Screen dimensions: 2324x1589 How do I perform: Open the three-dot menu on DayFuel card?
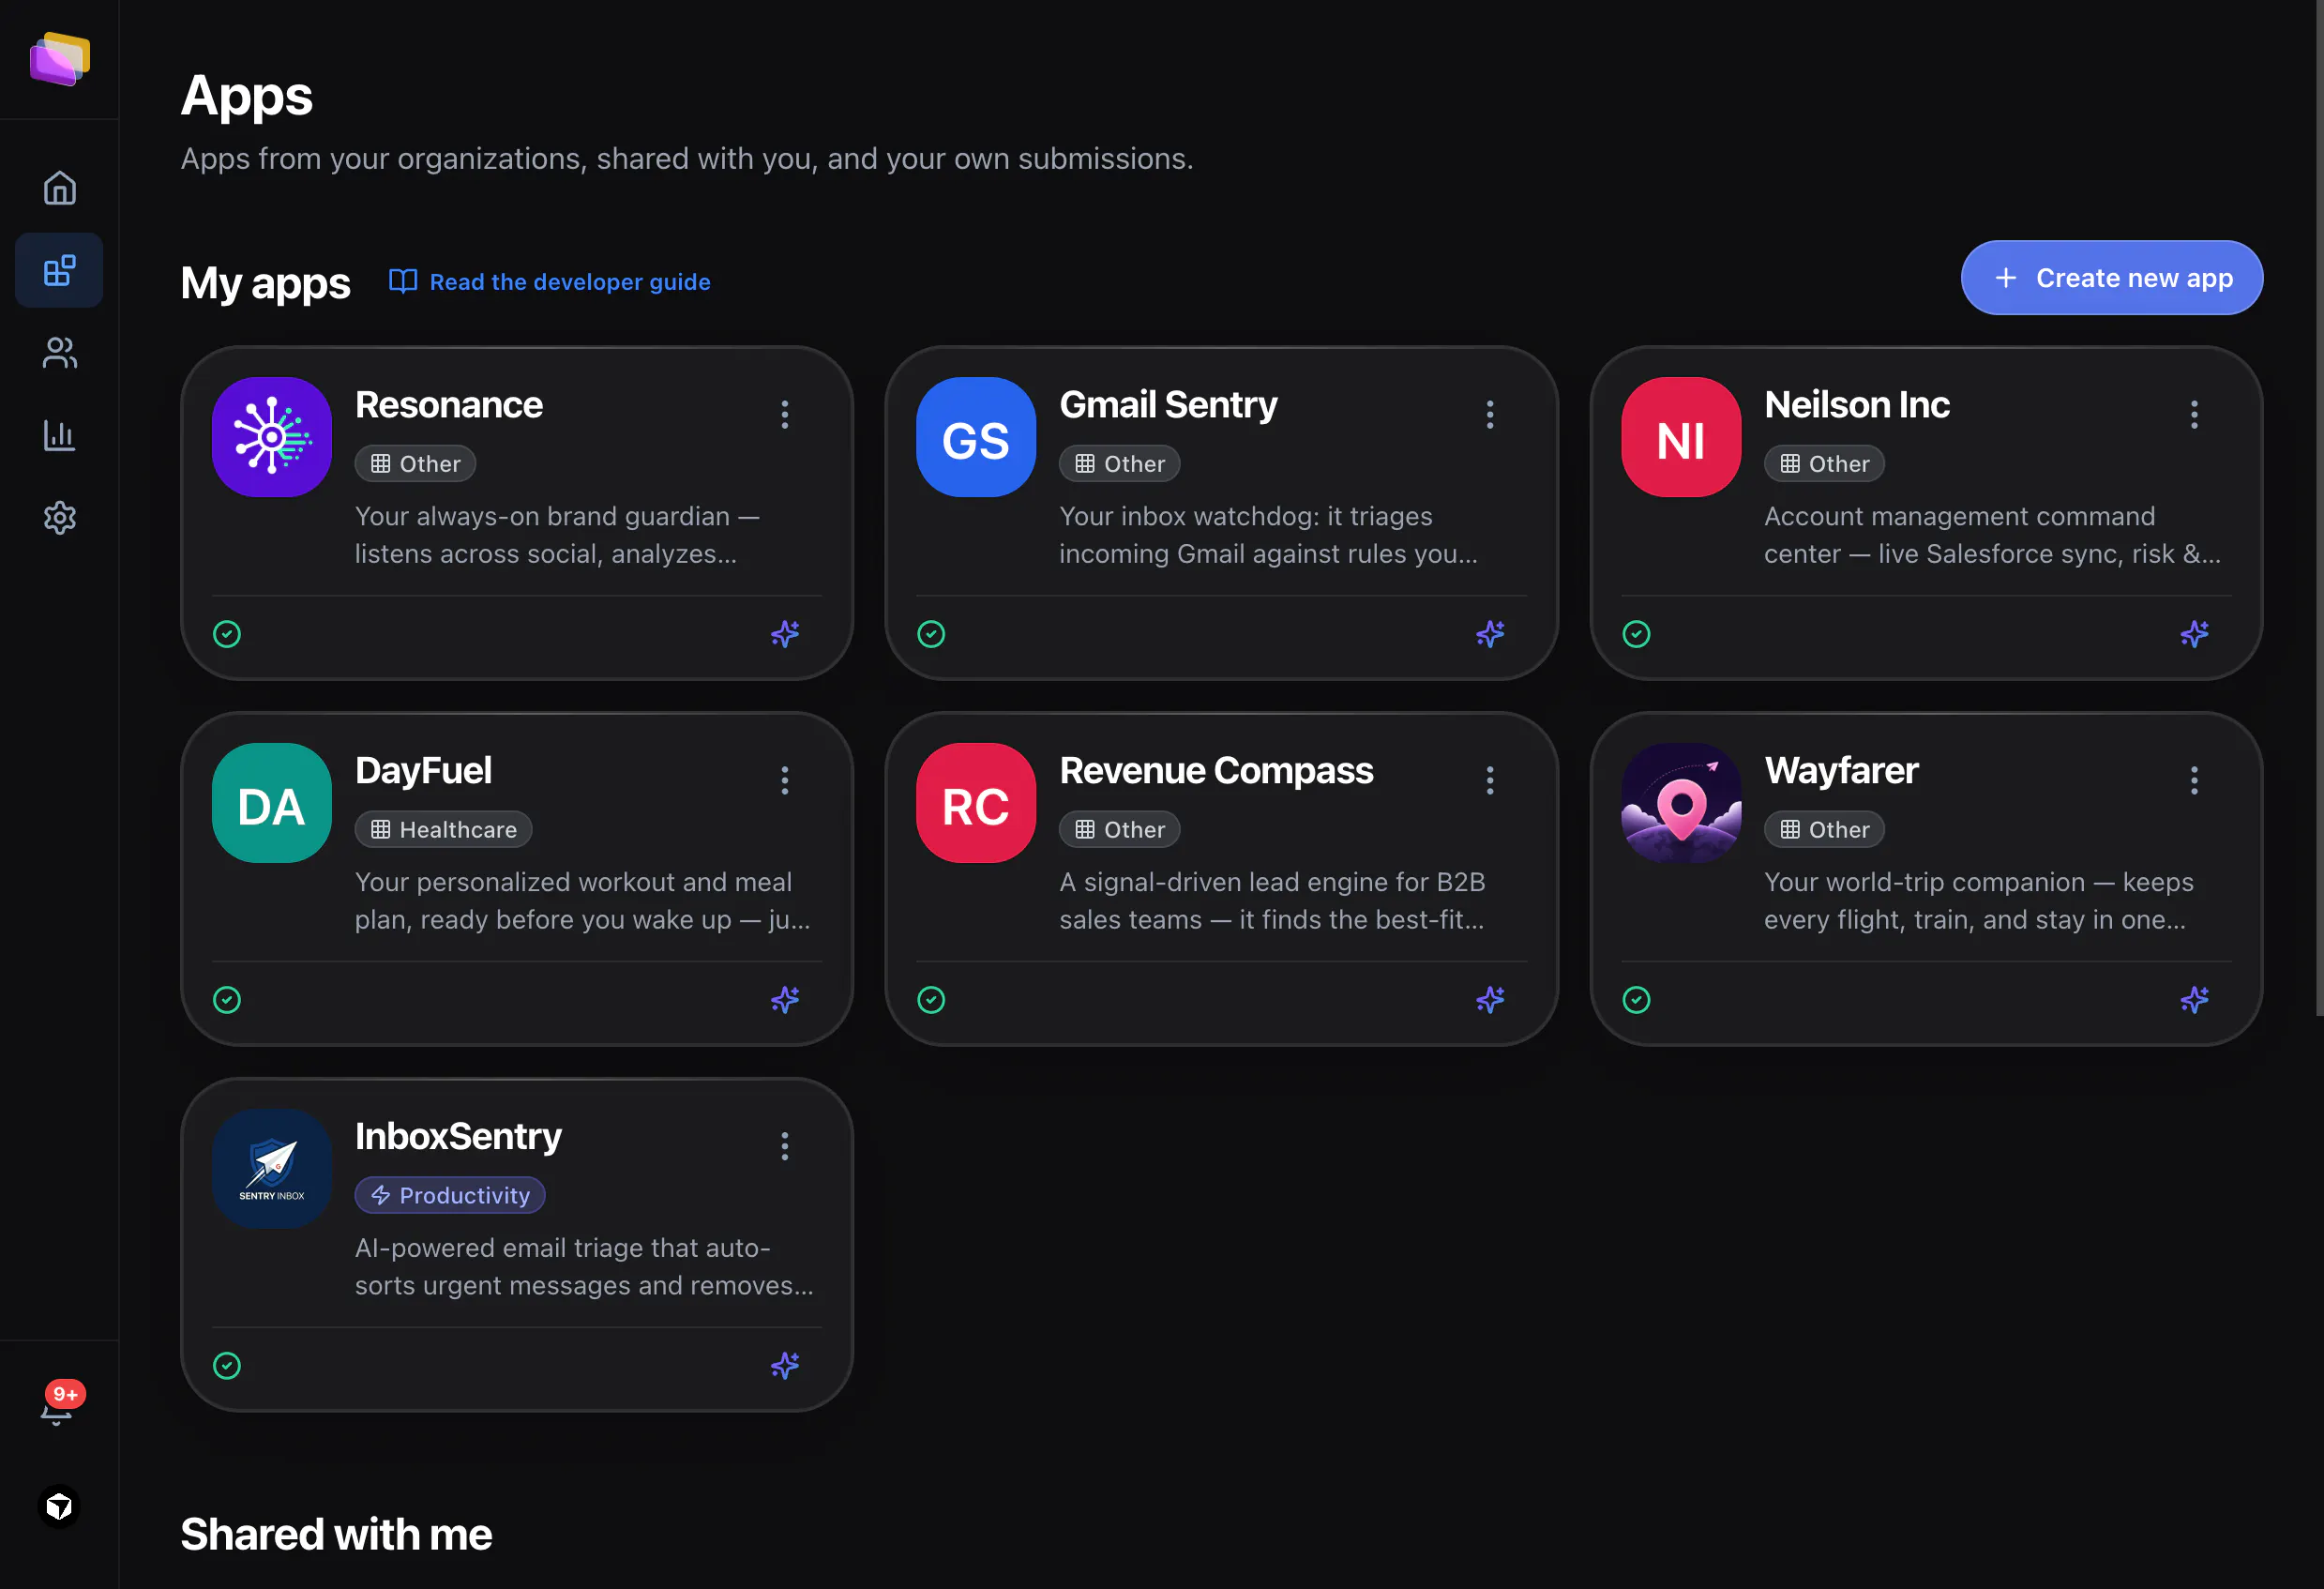point(785,780)
